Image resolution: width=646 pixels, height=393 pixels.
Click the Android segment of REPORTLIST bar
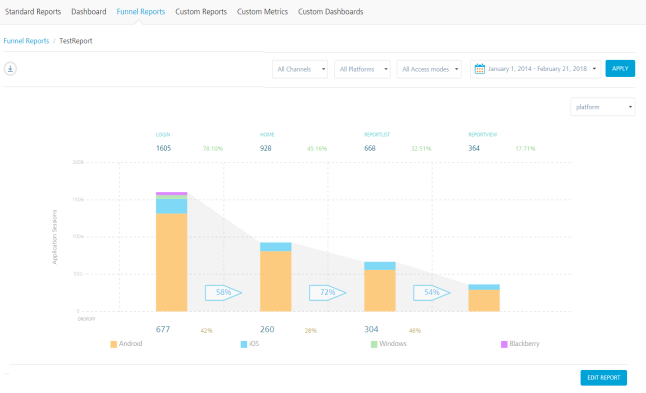(x=380, y=290)
